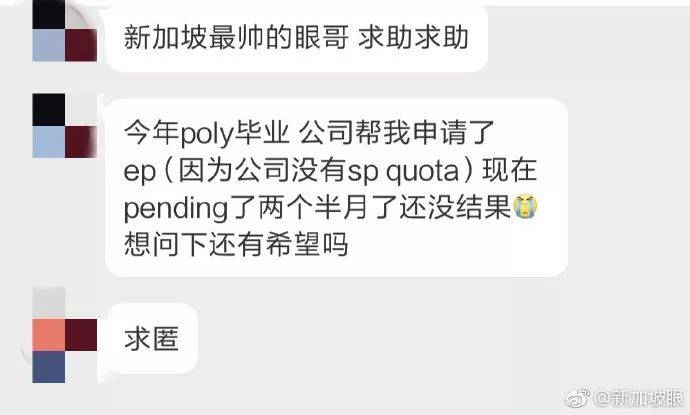Viewport: 690px width, 415px height.
Task: Click the word pending in the long message
Action: click(x=176, y=209)
